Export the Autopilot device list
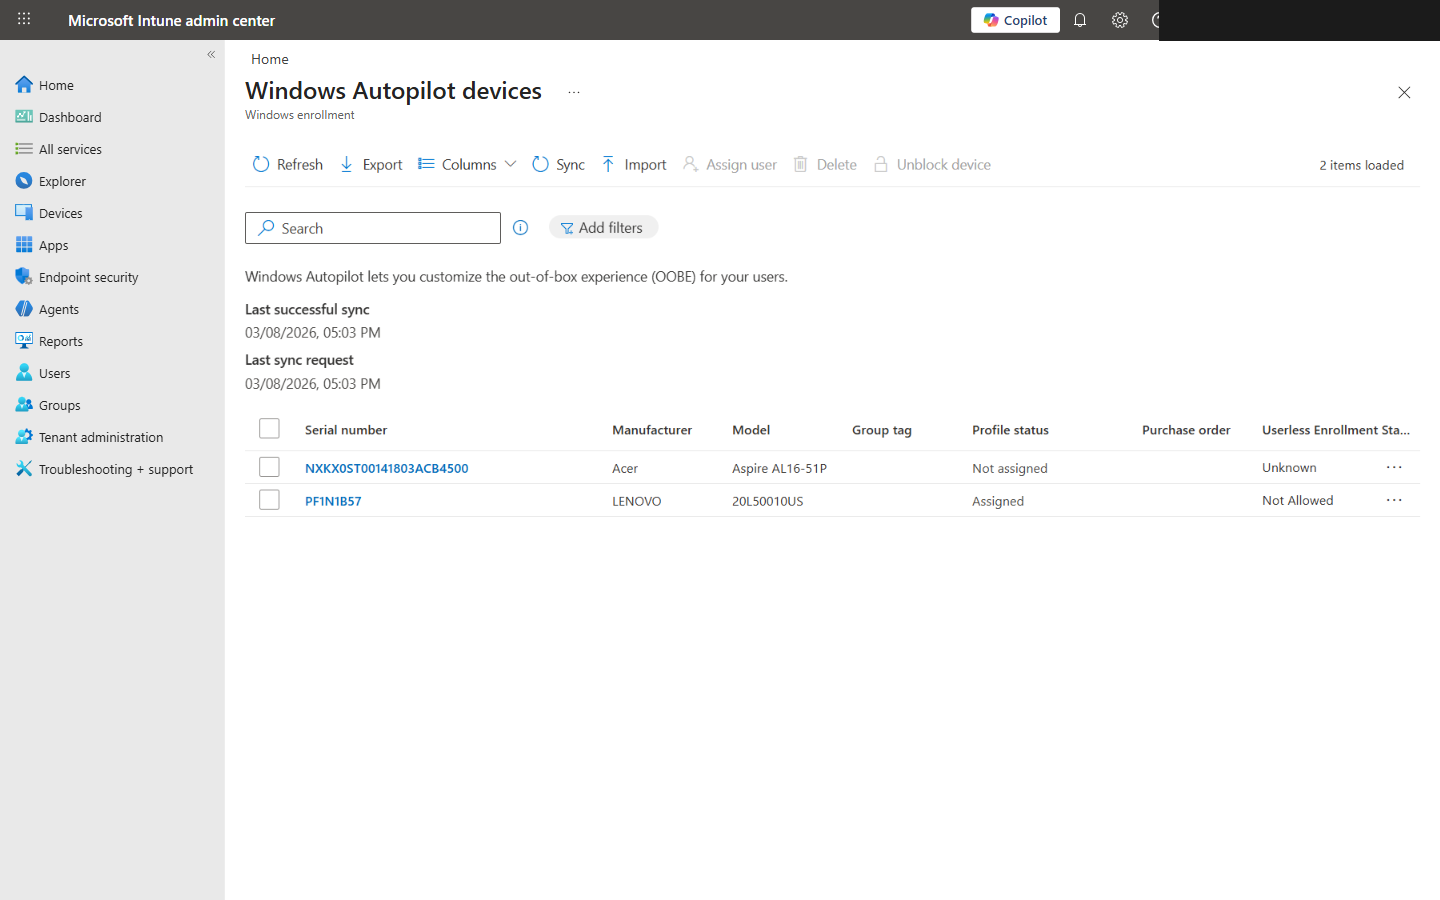 tap(370, 164)
